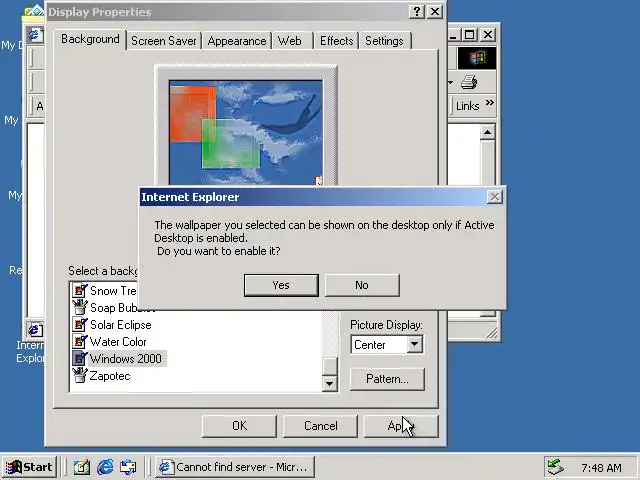640x480 pixels.
Task: Expand the Links toolbar chevron in IE
Action: tap(490, 102)
